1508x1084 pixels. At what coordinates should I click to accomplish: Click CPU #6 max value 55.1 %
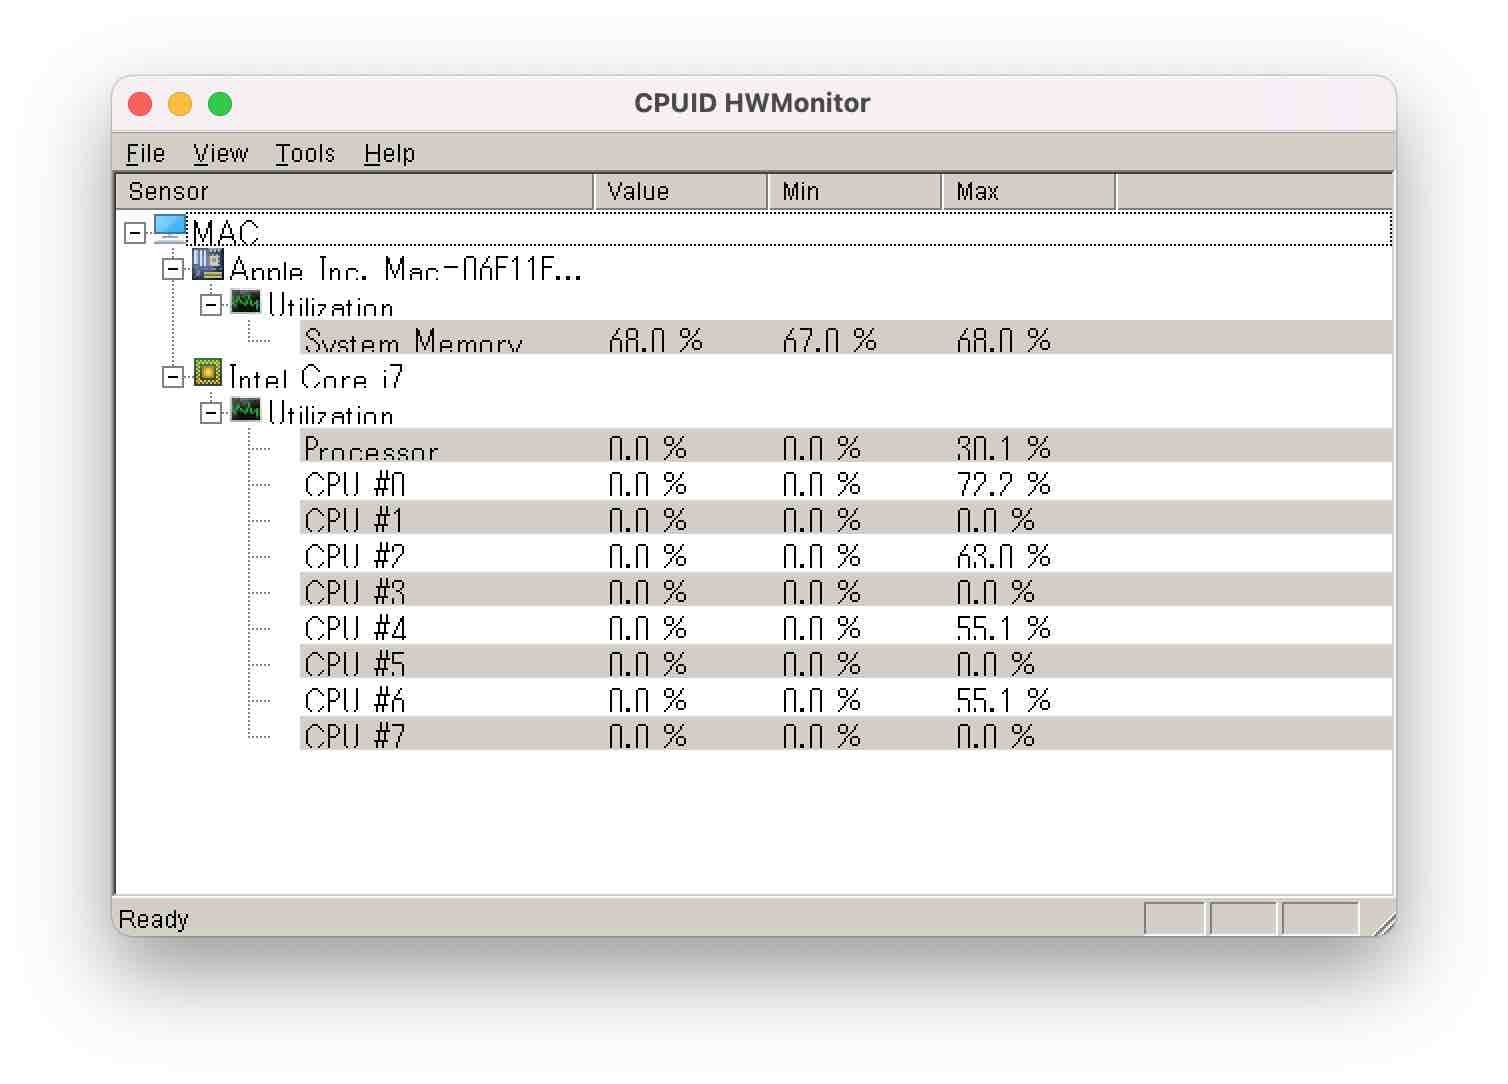[1003, 699]
